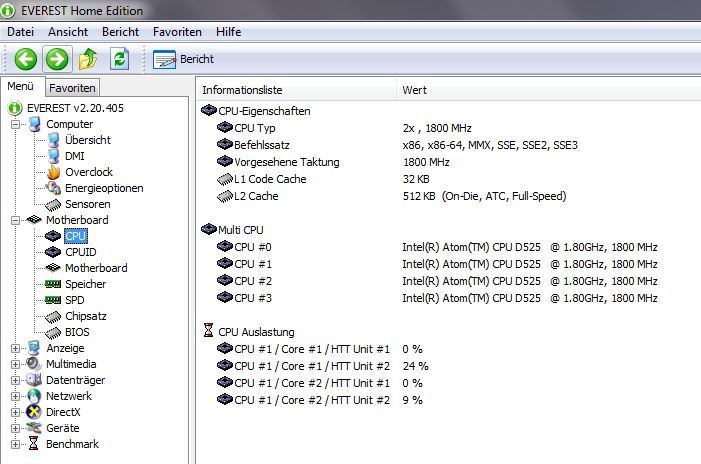Click the speaker icon beside Multimedia
Screen dimensions: 701x464
click(x=34, y=364)
